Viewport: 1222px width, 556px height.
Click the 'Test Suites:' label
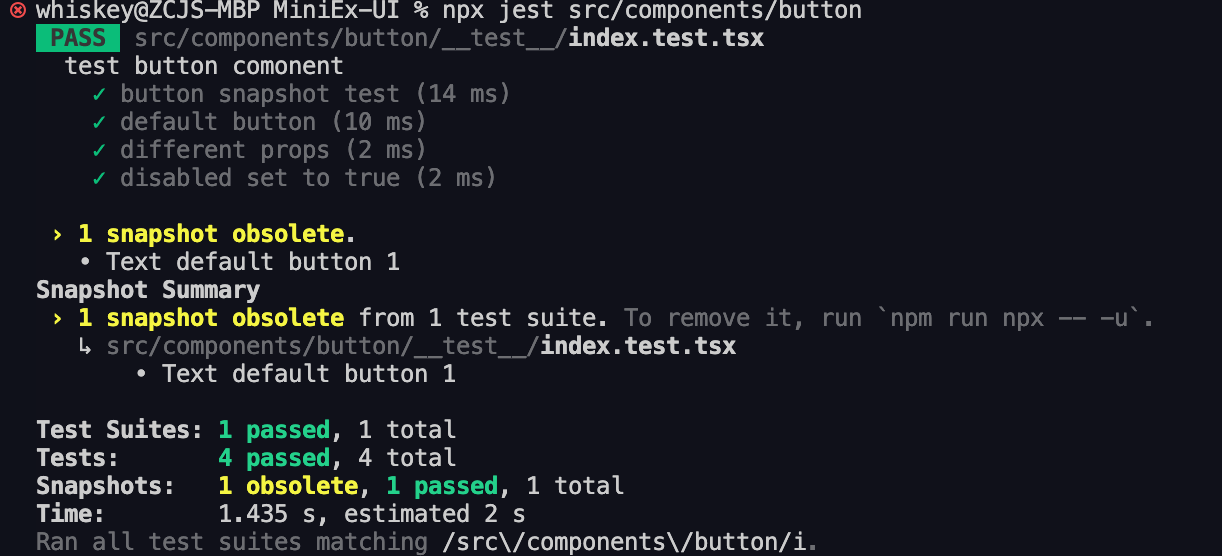pos(120,430)
